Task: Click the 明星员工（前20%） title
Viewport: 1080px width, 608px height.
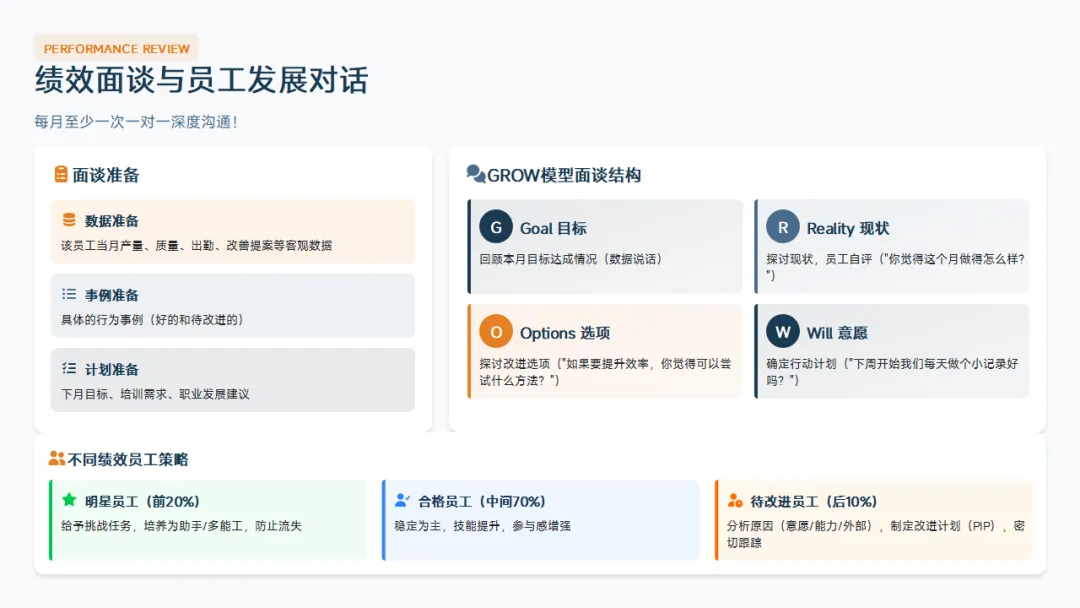Action: click(x=142, y=501)
